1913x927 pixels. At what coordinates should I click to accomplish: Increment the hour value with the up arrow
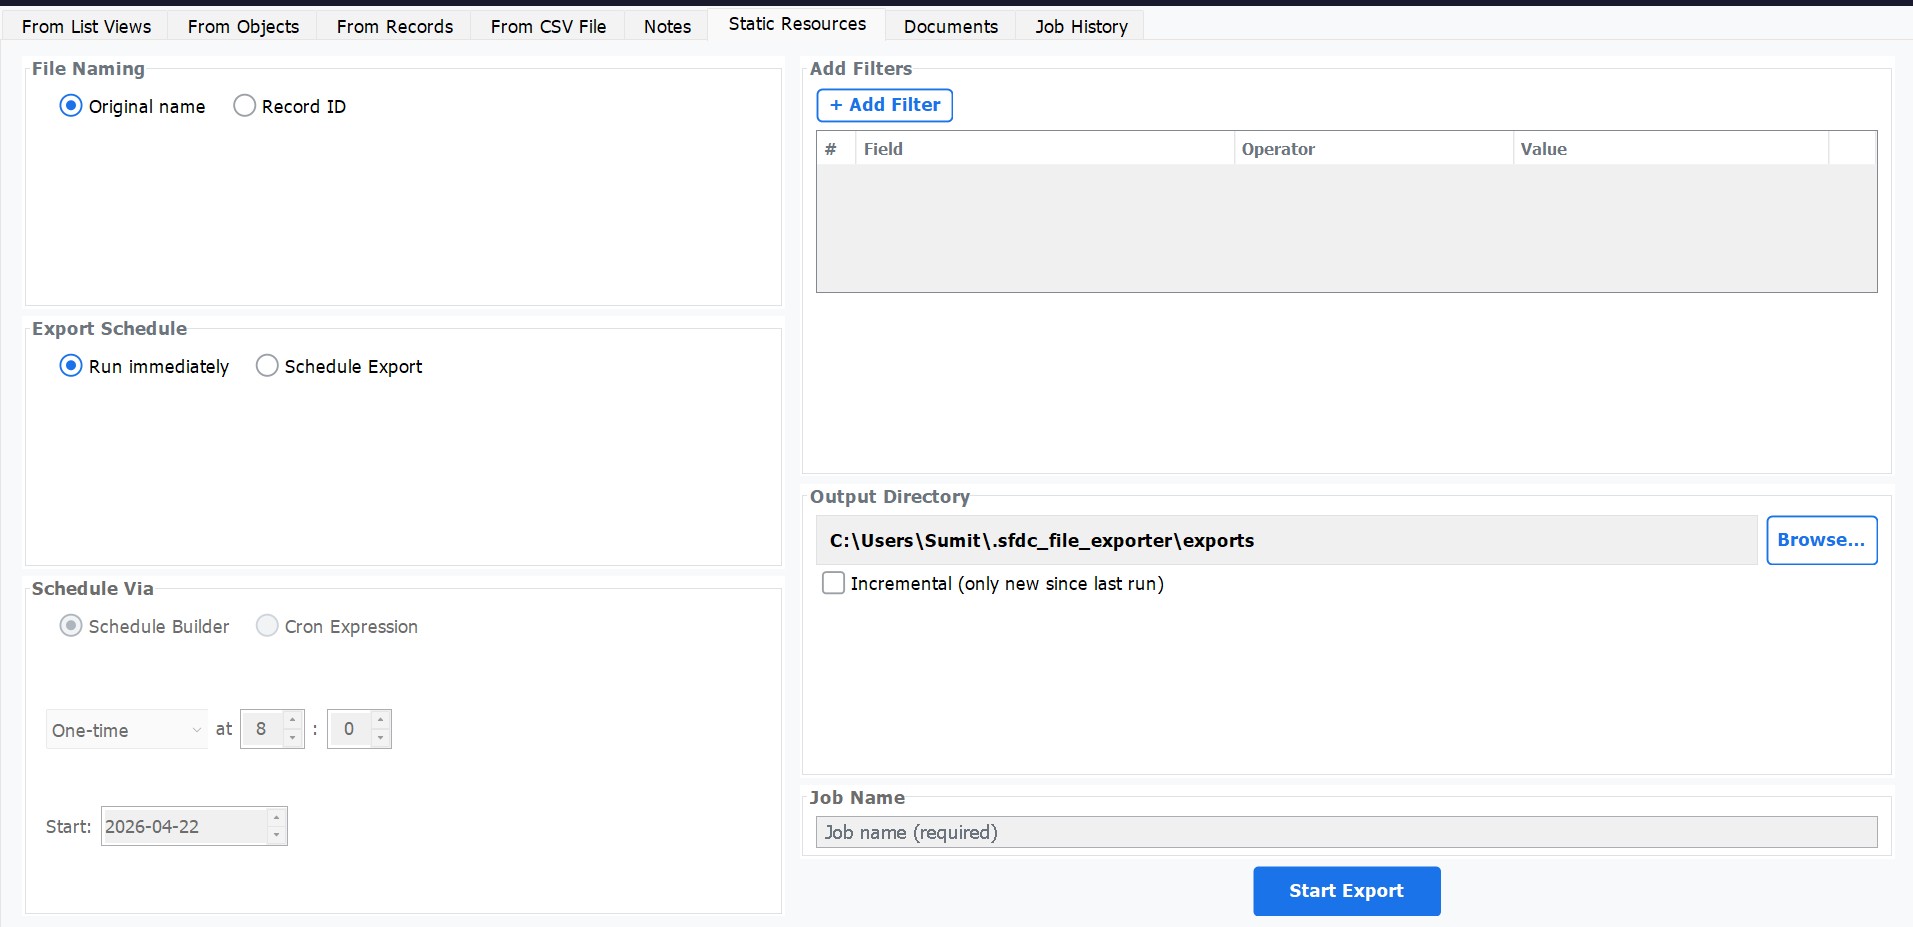coord(293,721)
